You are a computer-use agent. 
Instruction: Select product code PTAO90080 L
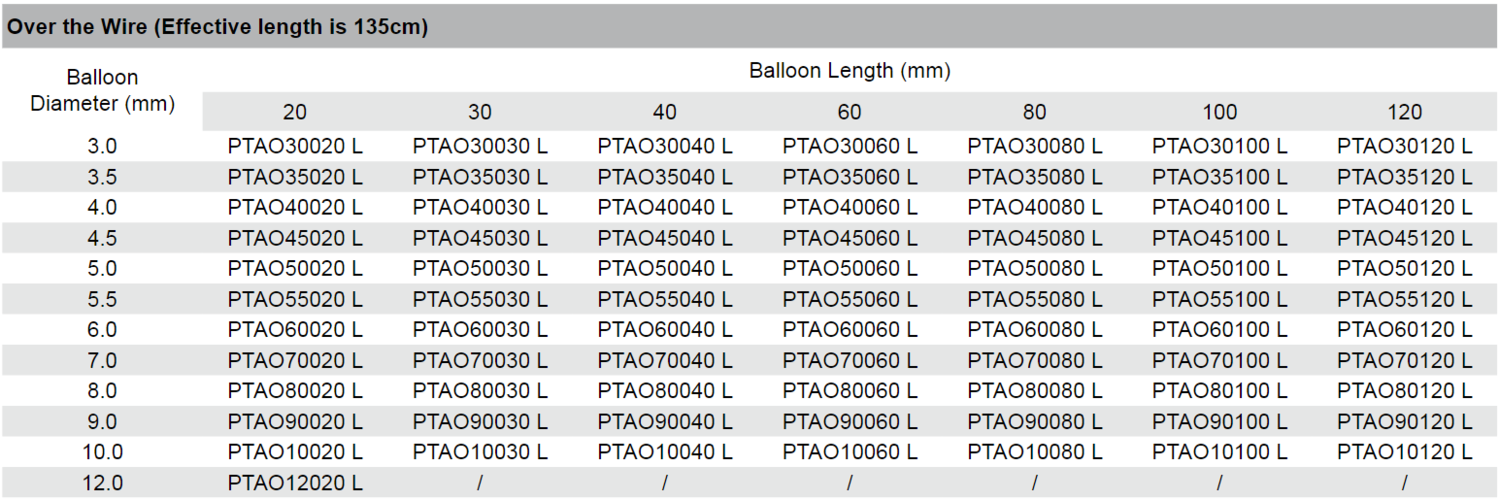1034,422
